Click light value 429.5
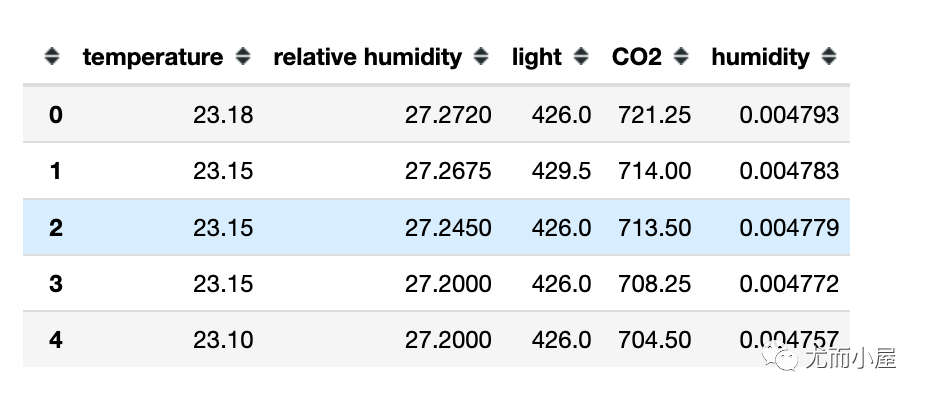Screen dimensions: 926x398 click(x=561, y=171)
